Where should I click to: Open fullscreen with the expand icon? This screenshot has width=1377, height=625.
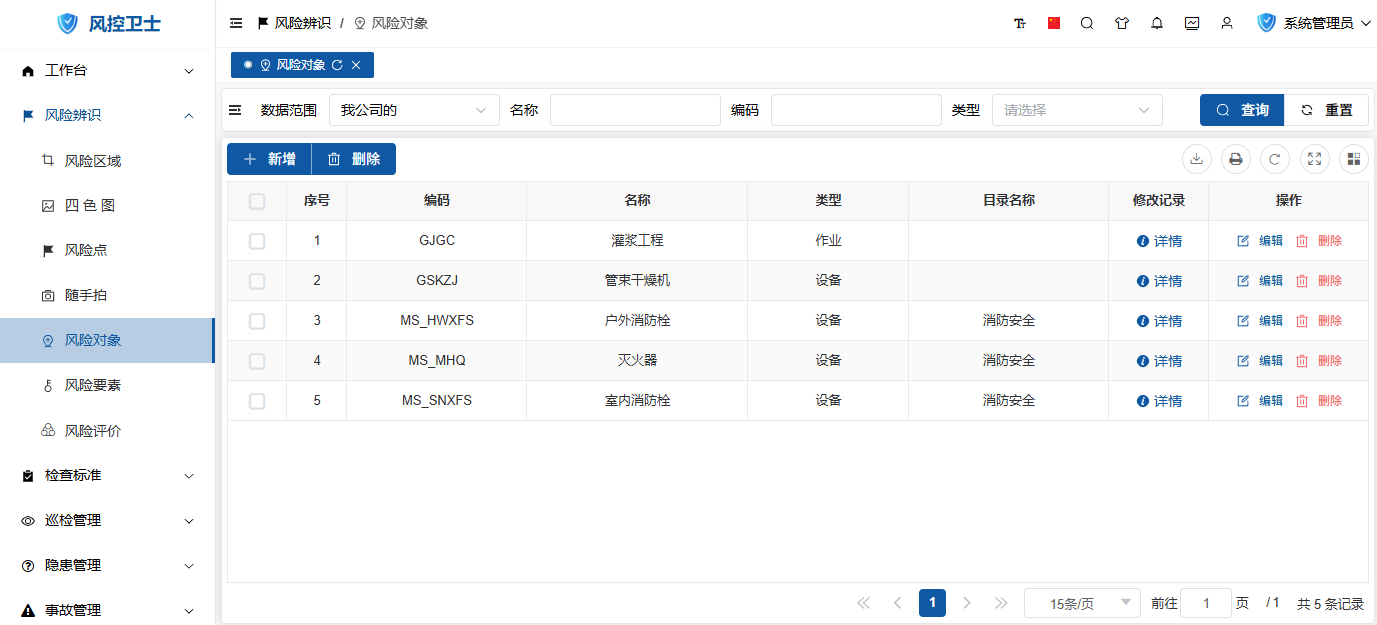click(x=1315, y=159)
